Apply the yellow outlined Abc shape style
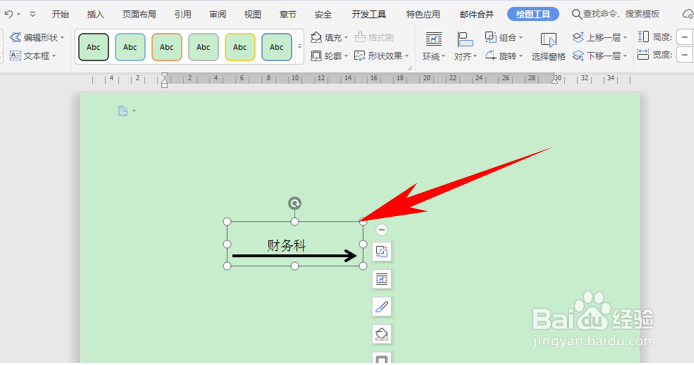The image size is (694, 365). [240, 47]
